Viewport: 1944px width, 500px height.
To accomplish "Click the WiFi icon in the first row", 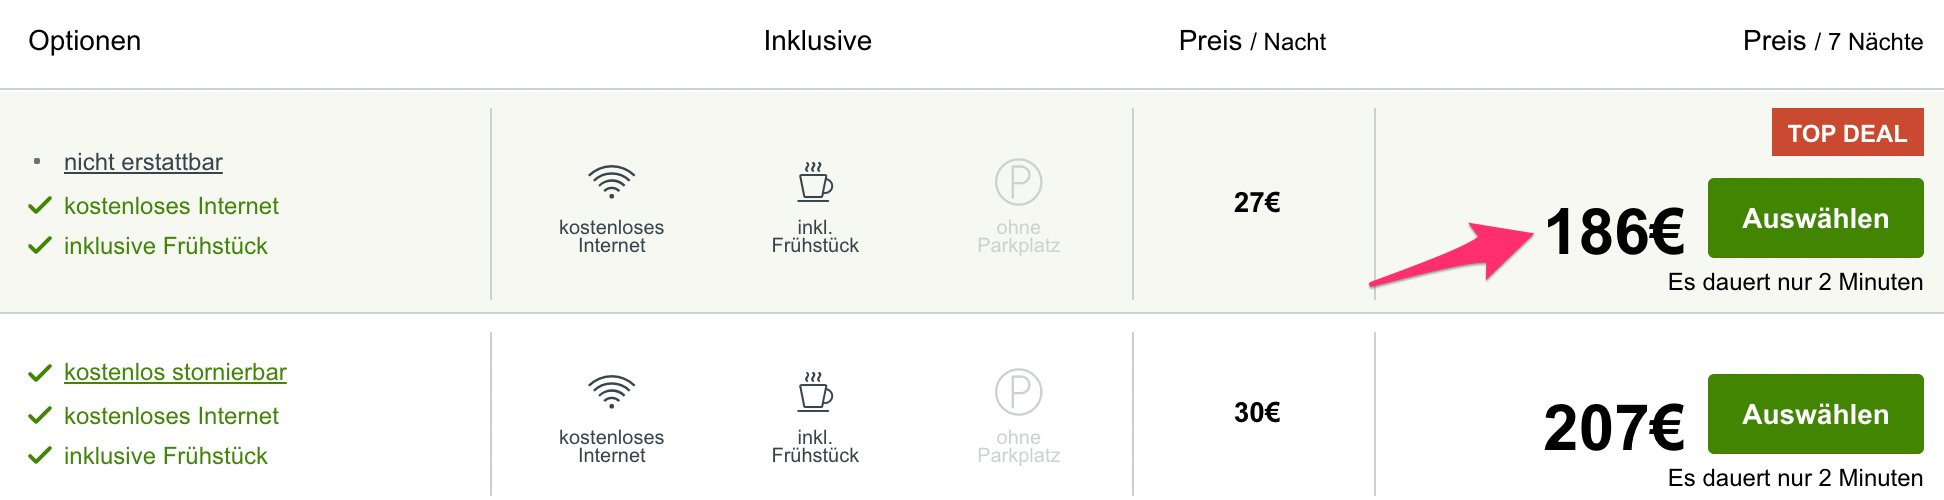I will [611, 182].
